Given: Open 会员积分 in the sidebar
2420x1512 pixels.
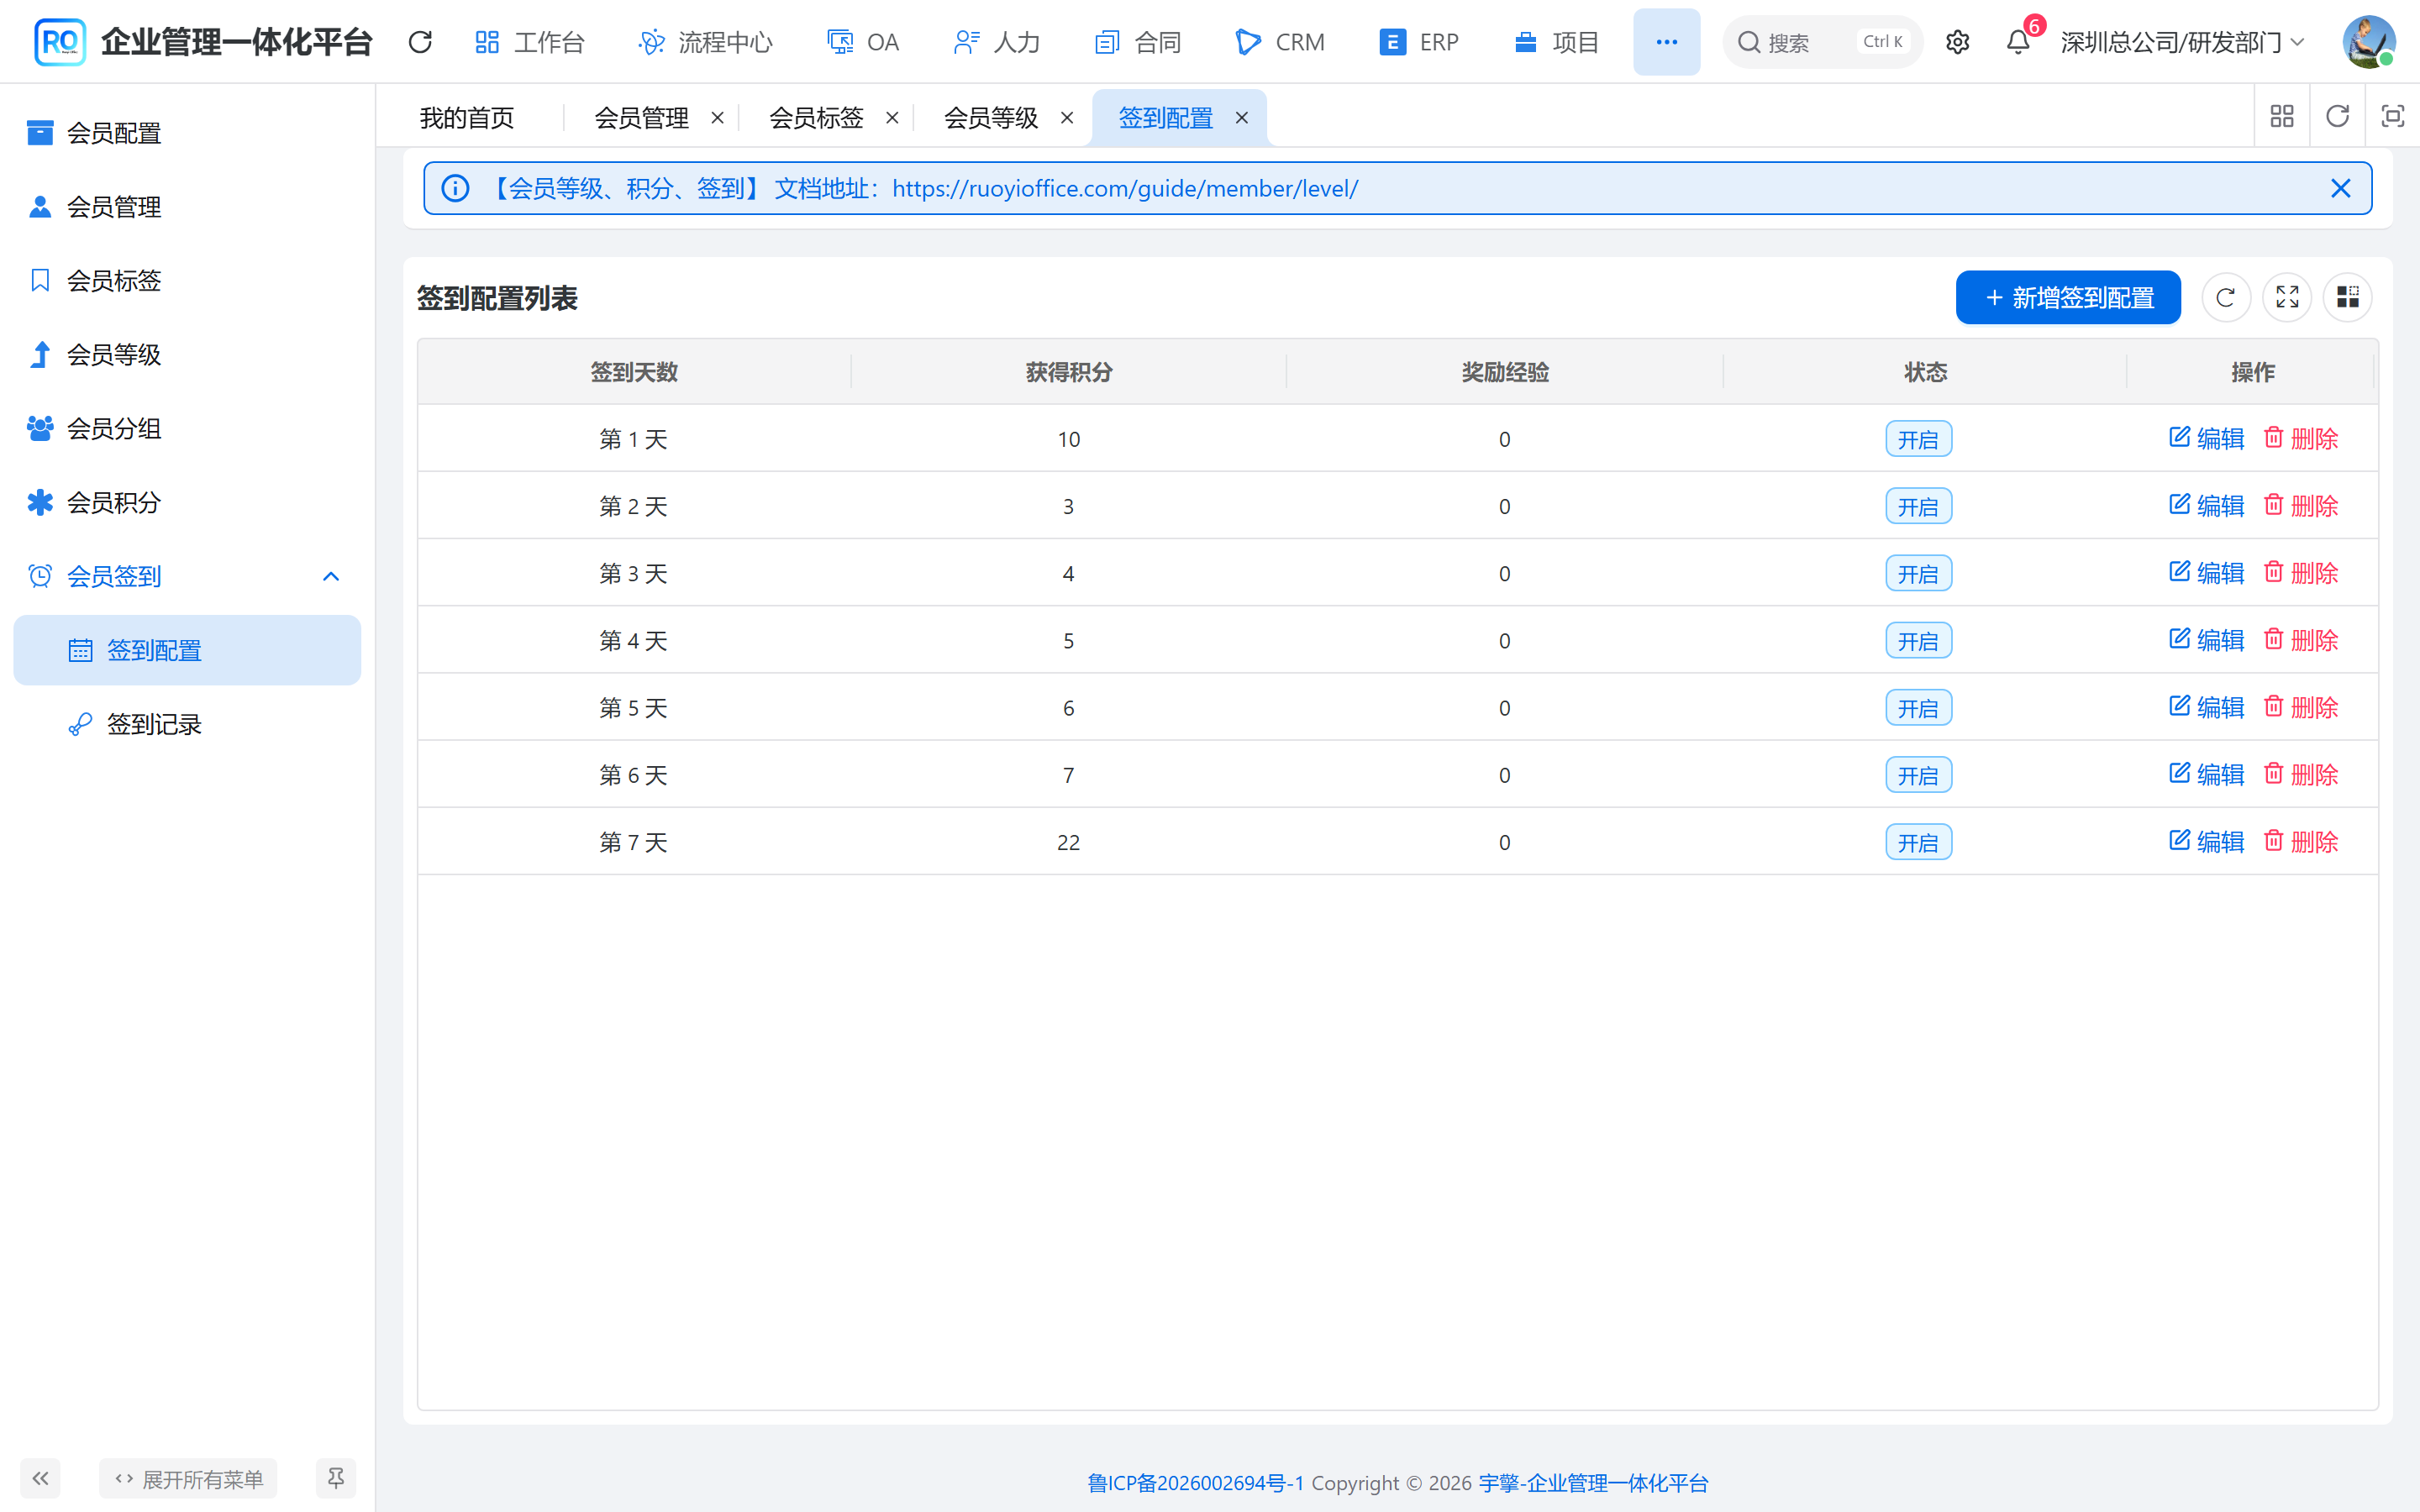Looking at the screenshot, I should click(x=187, y=502).
